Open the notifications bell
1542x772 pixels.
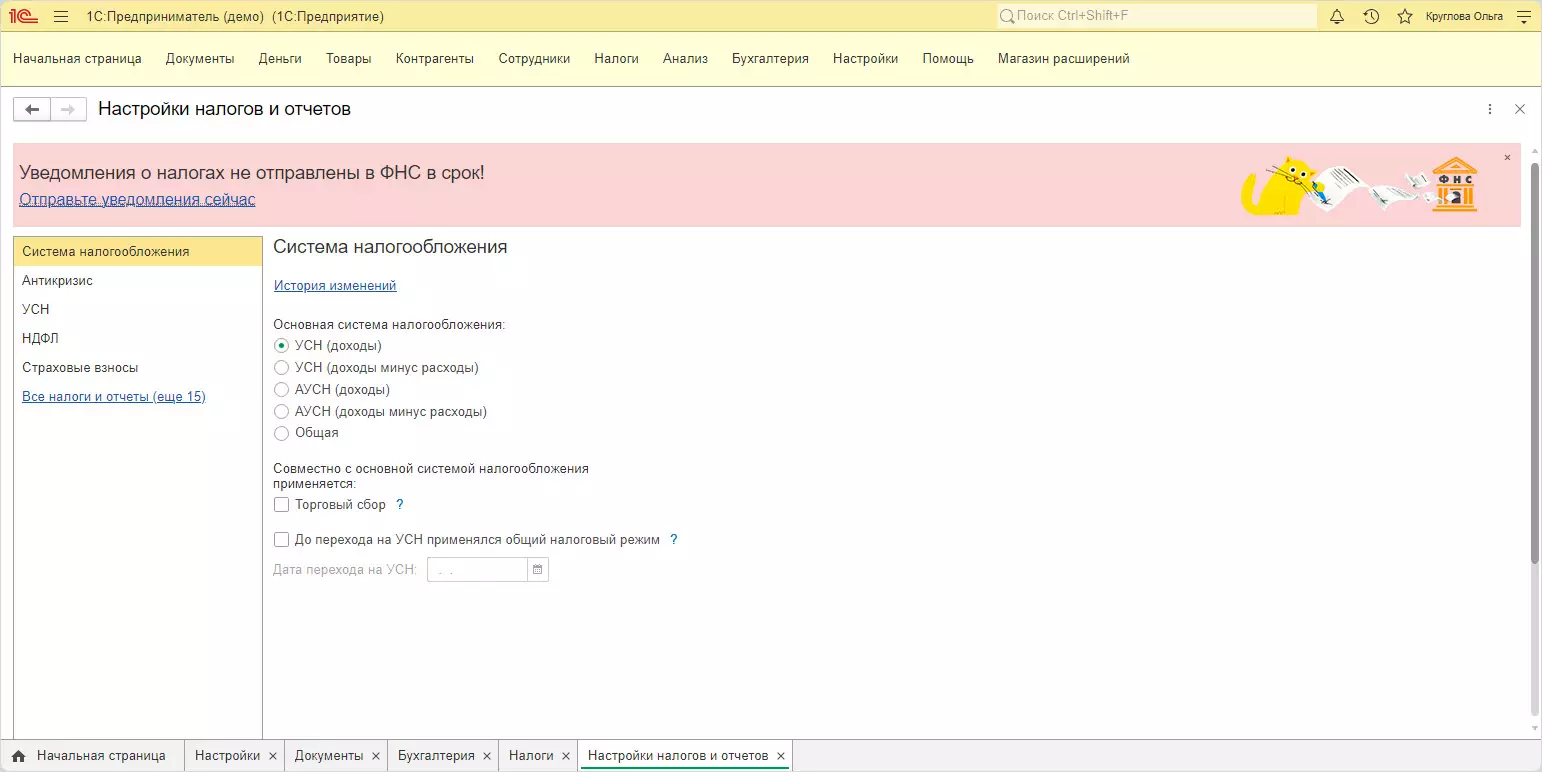coord(1337,16)
